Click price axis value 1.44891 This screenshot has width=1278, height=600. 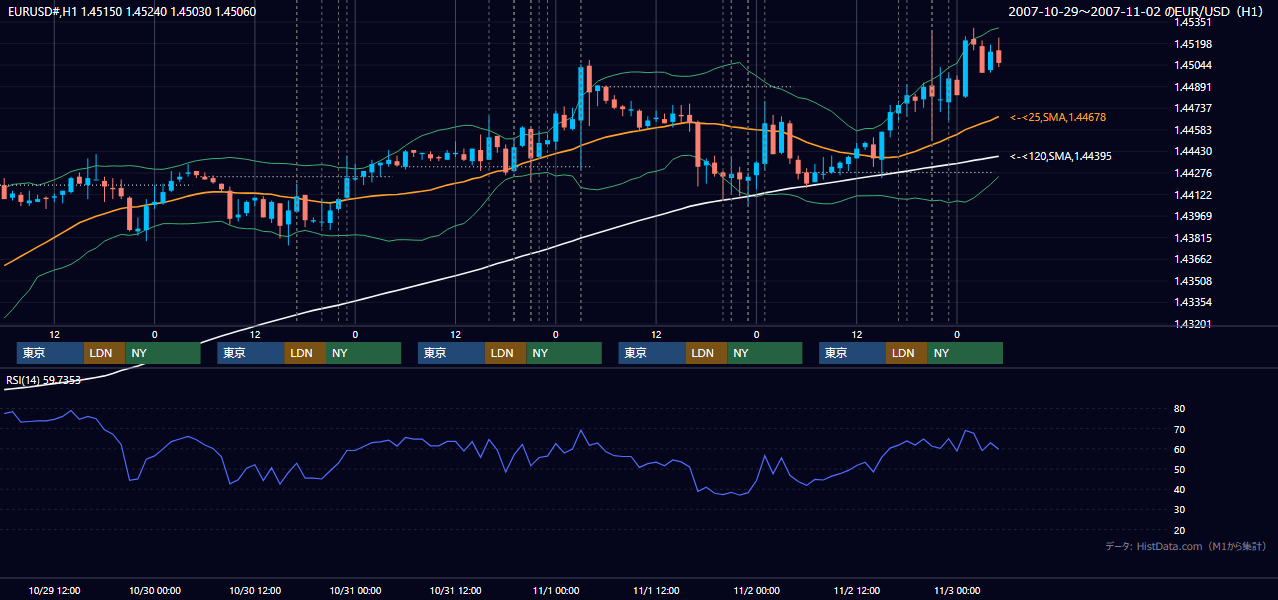pyautogui.click(x=1192, y=87)
